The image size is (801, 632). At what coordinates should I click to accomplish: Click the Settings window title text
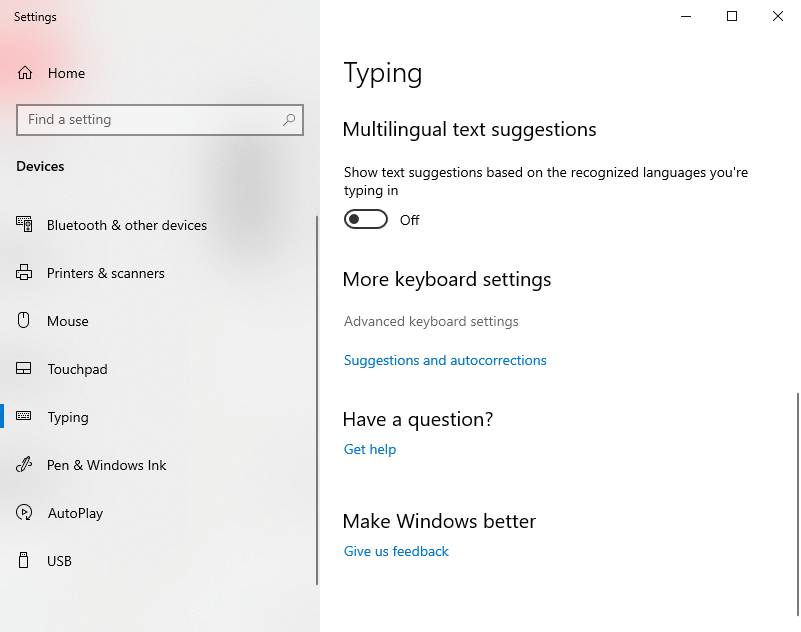click(35, 17)
